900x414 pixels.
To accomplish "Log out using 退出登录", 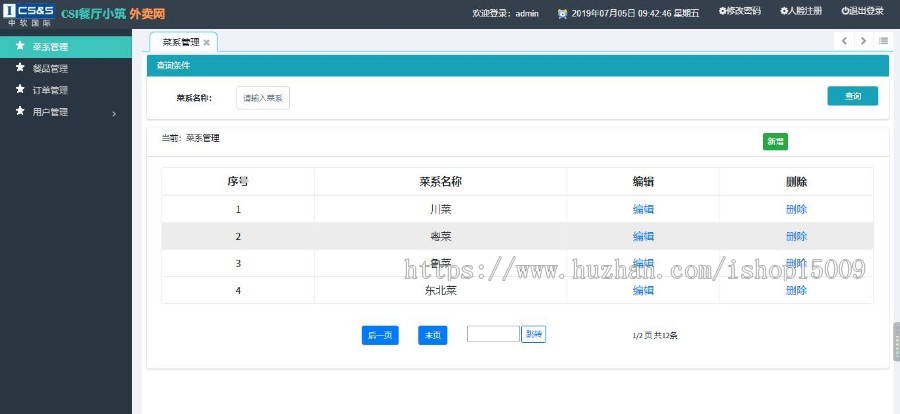I will pos(863,12).
